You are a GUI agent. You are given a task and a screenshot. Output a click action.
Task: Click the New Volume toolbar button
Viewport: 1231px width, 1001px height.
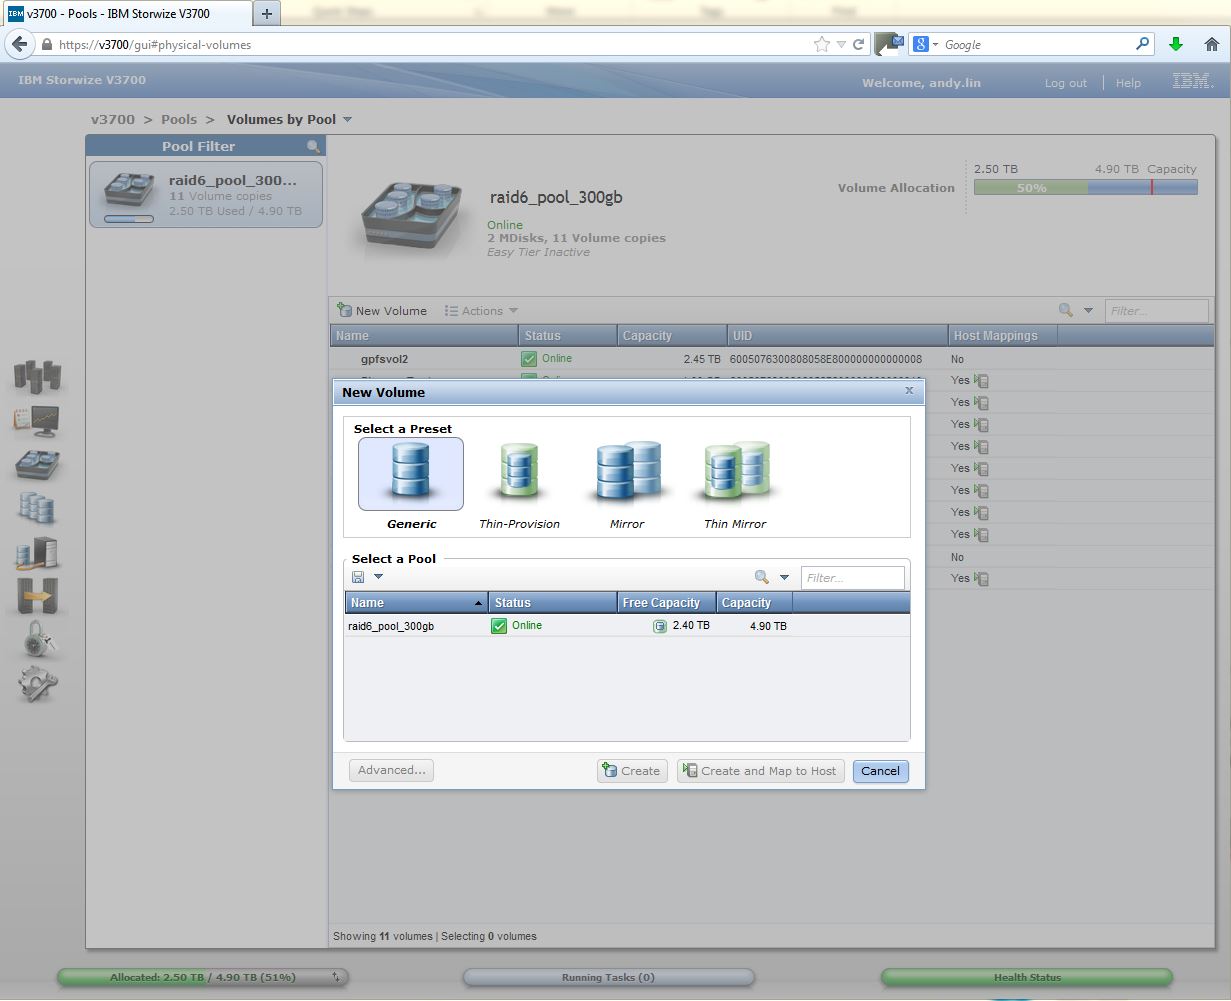[382, 311]
